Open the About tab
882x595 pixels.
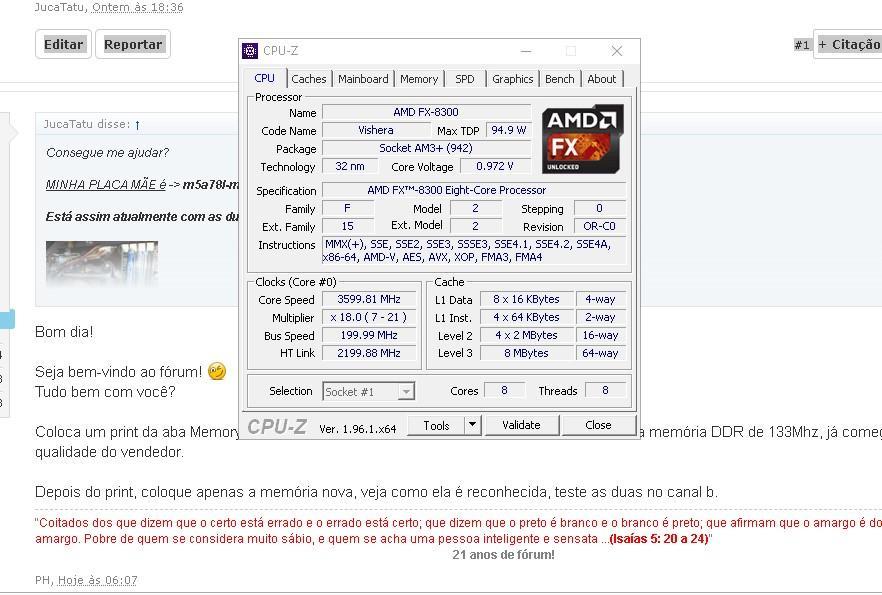[601, 79]
